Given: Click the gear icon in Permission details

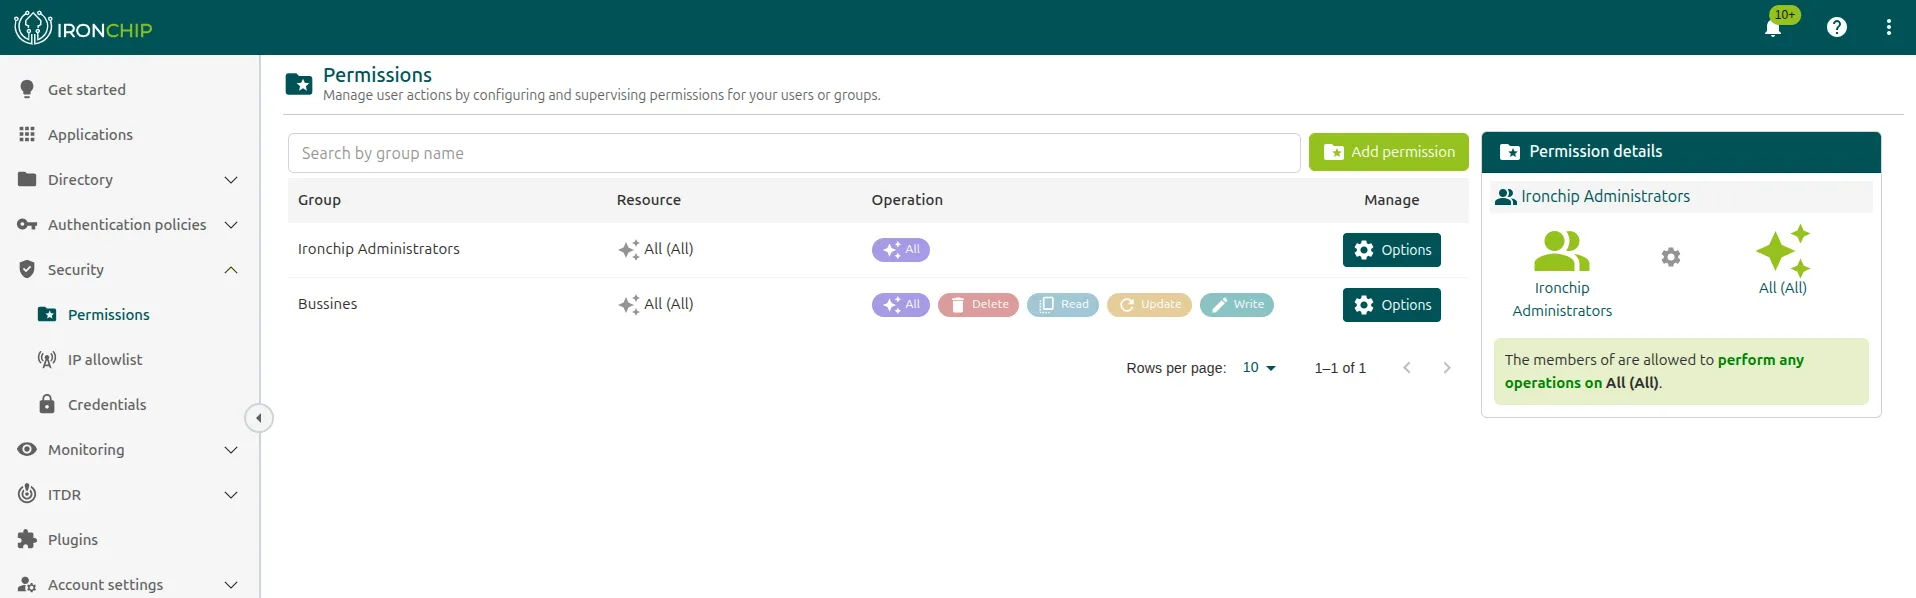Looking at the screenshot, I should (1671, 257).
